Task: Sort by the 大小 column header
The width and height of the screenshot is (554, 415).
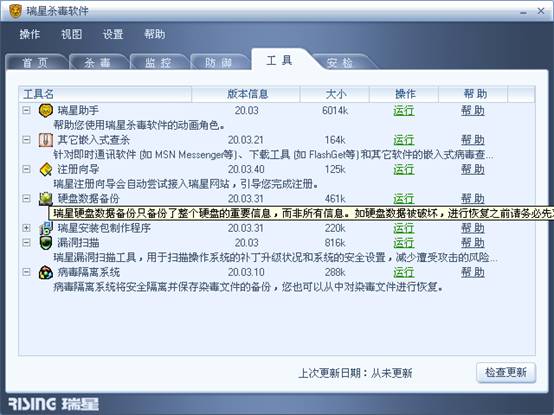Action: click(335, 94)
